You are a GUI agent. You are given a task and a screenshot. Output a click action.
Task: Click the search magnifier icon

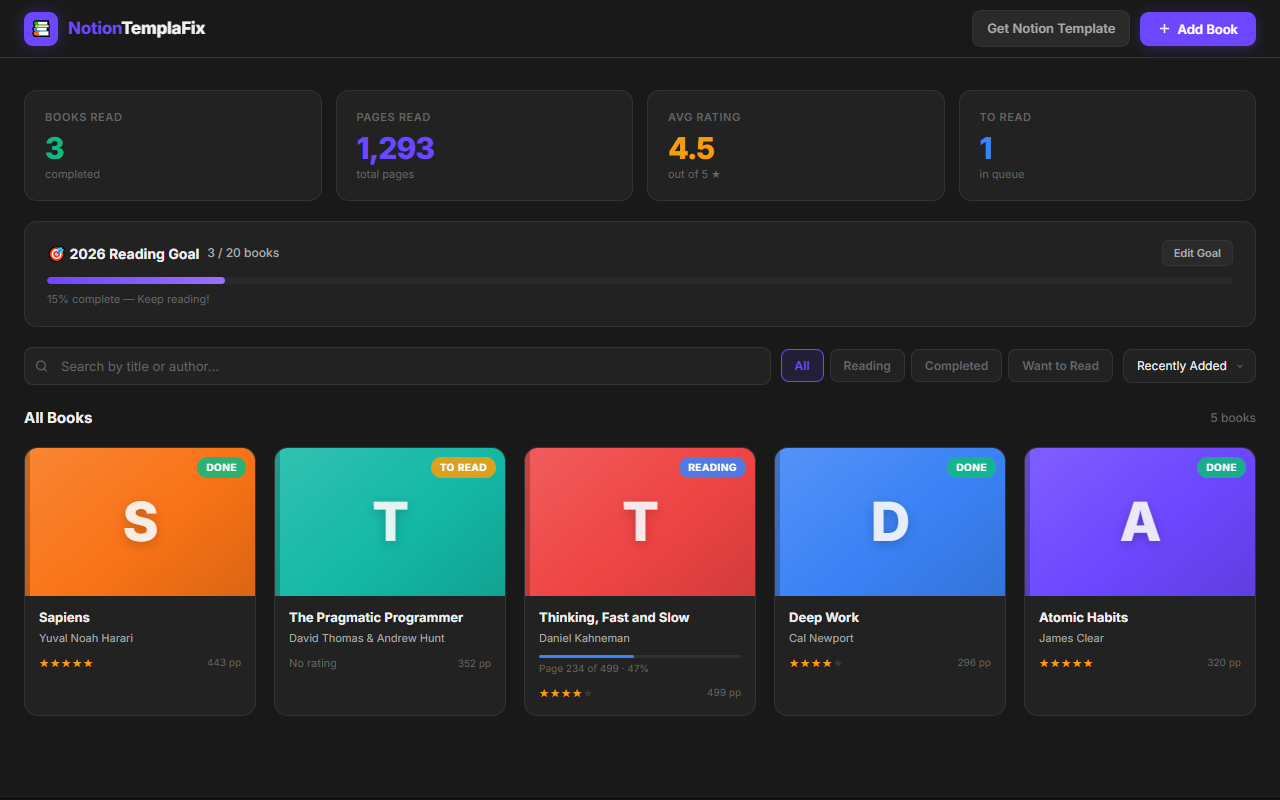point(42,366)
